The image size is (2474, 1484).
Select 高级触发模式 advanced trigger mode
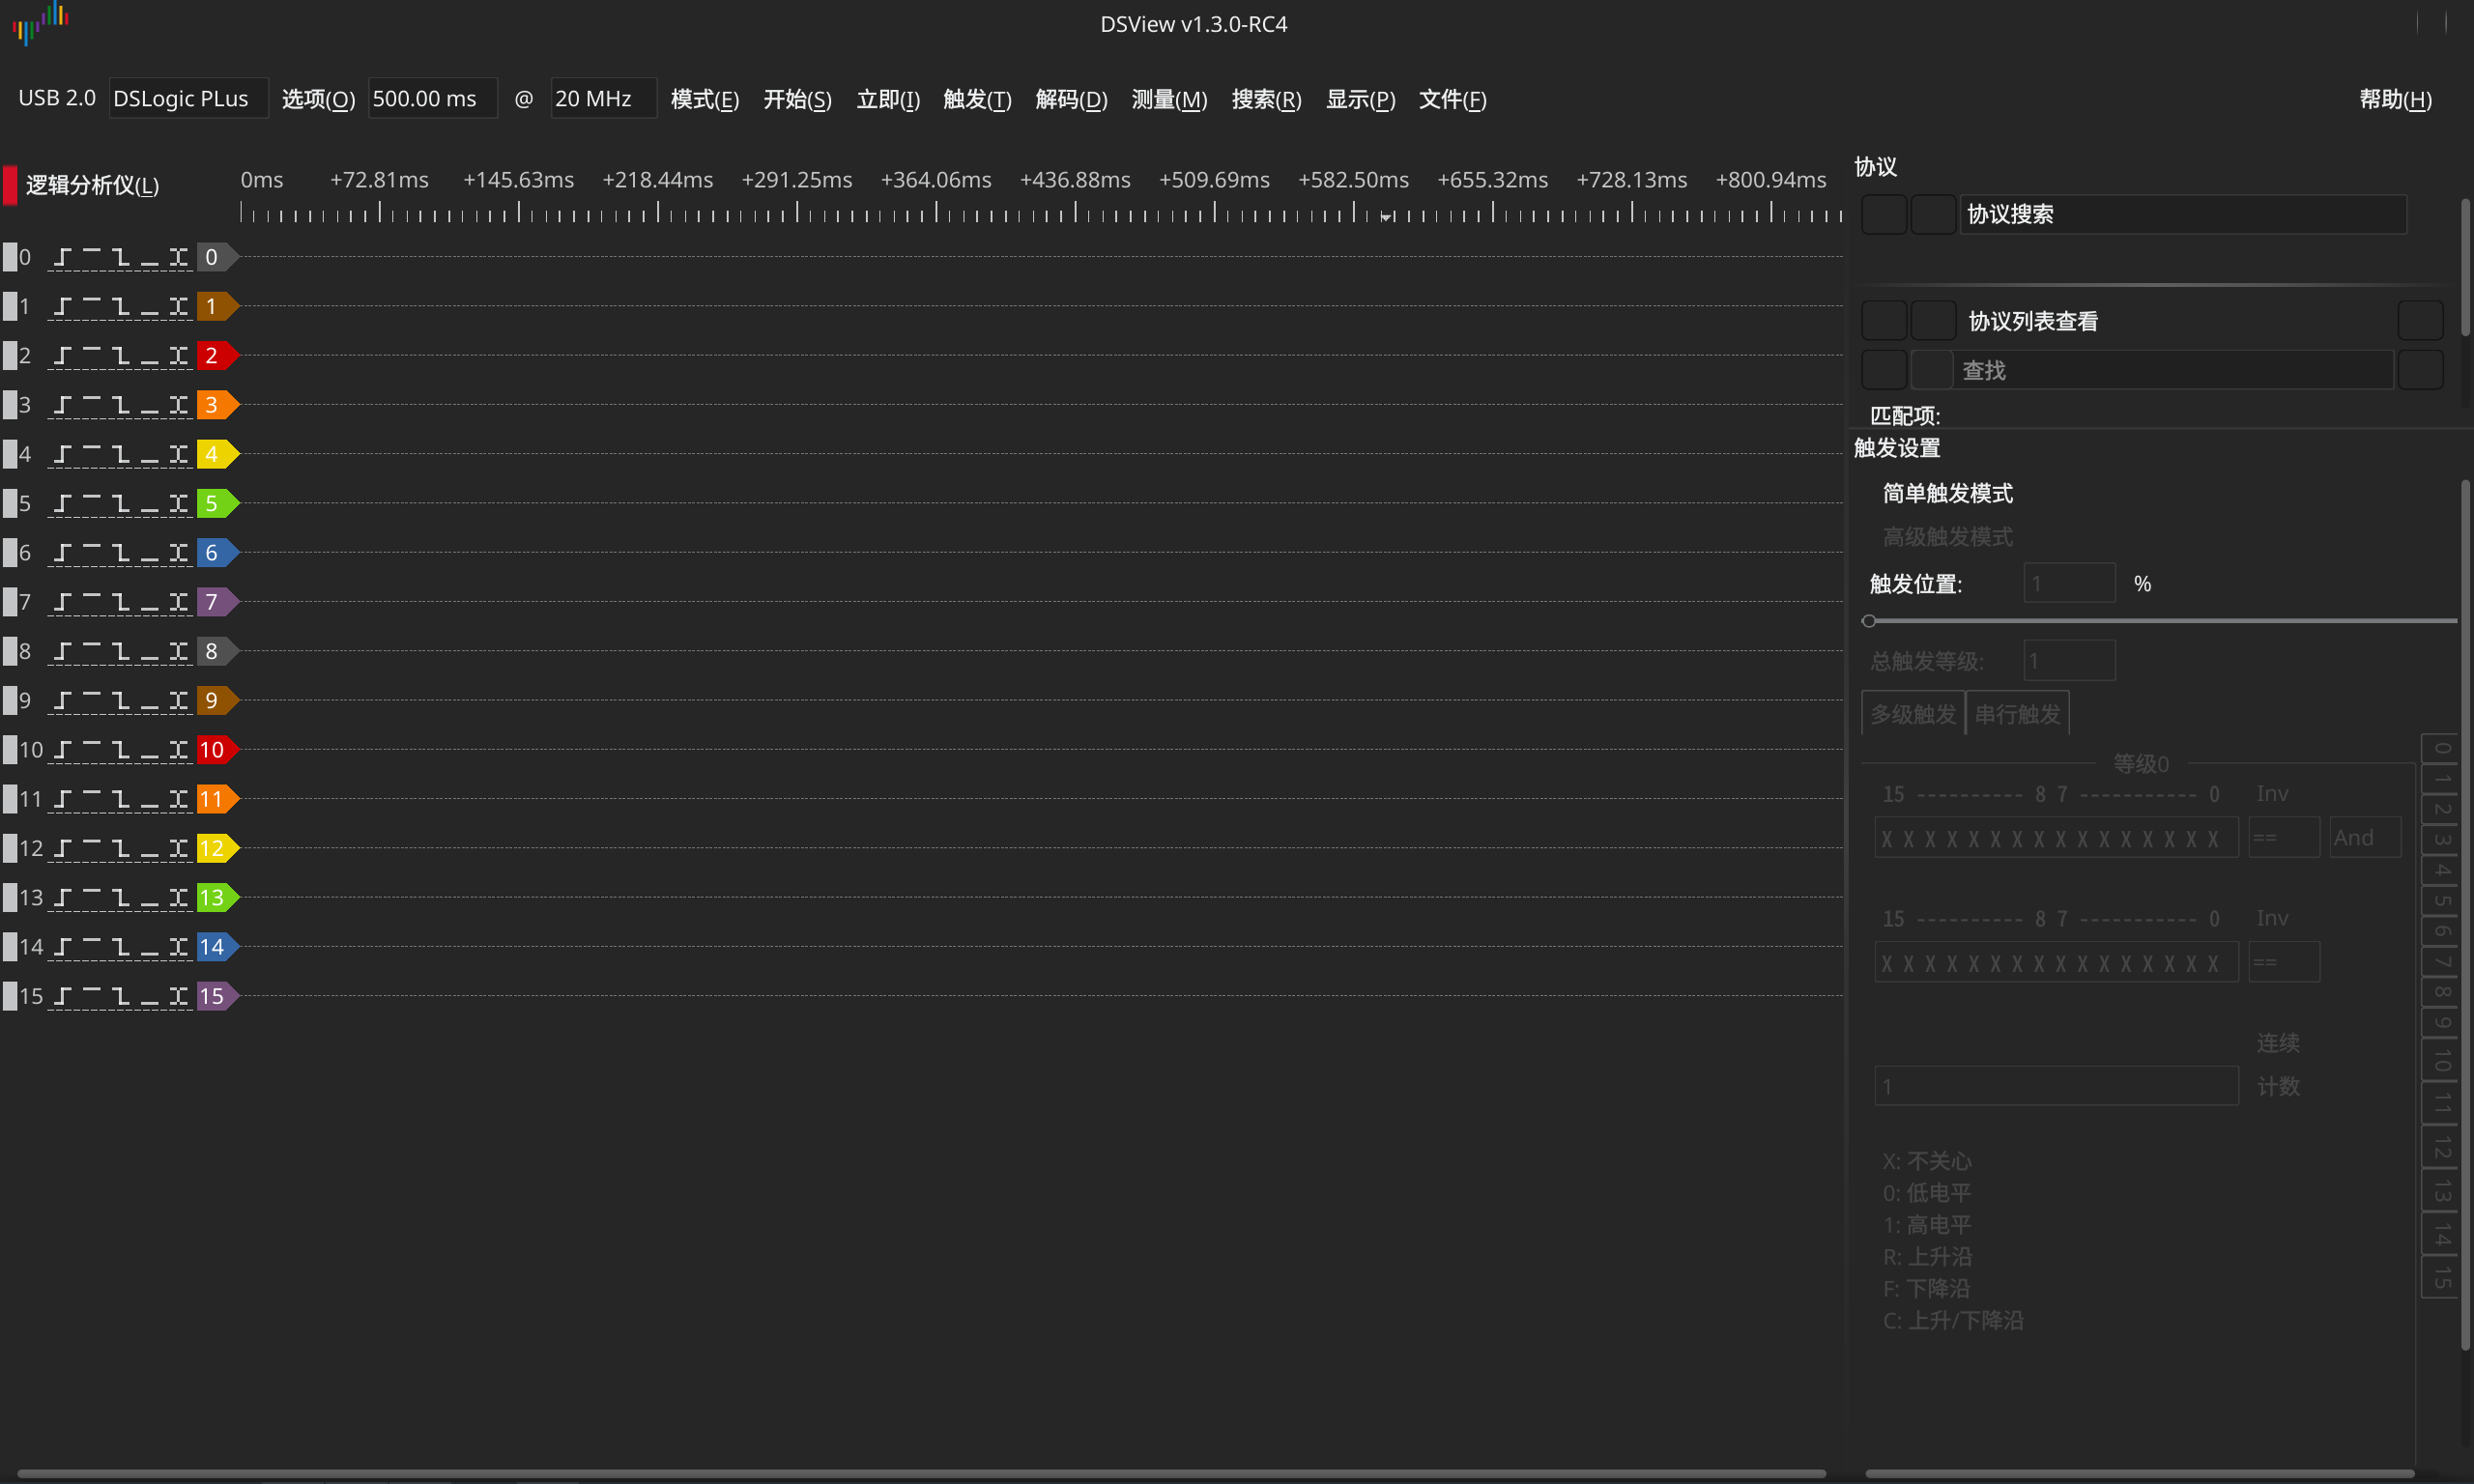[1947, 537]
